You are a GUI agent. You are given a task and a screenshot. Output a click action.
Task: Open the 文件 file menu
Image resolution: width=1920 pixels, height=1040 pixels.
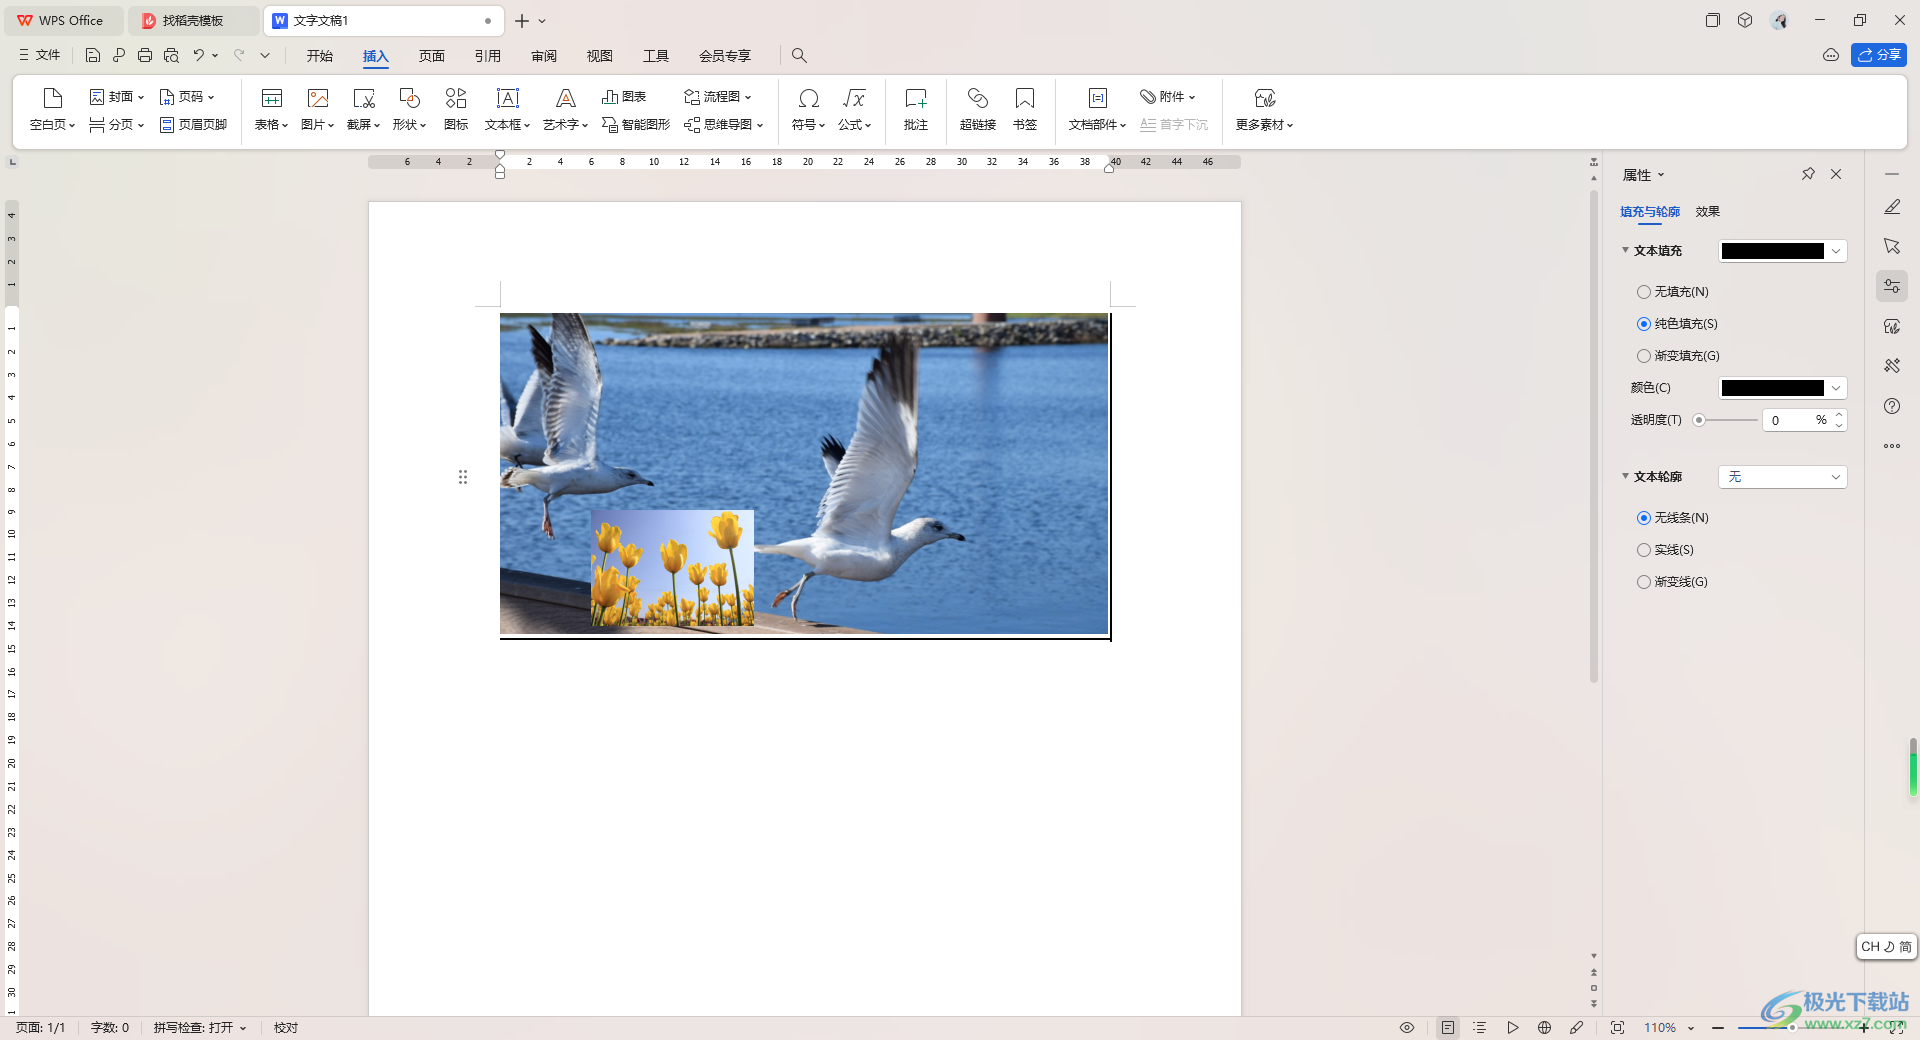tap(40, 56)
